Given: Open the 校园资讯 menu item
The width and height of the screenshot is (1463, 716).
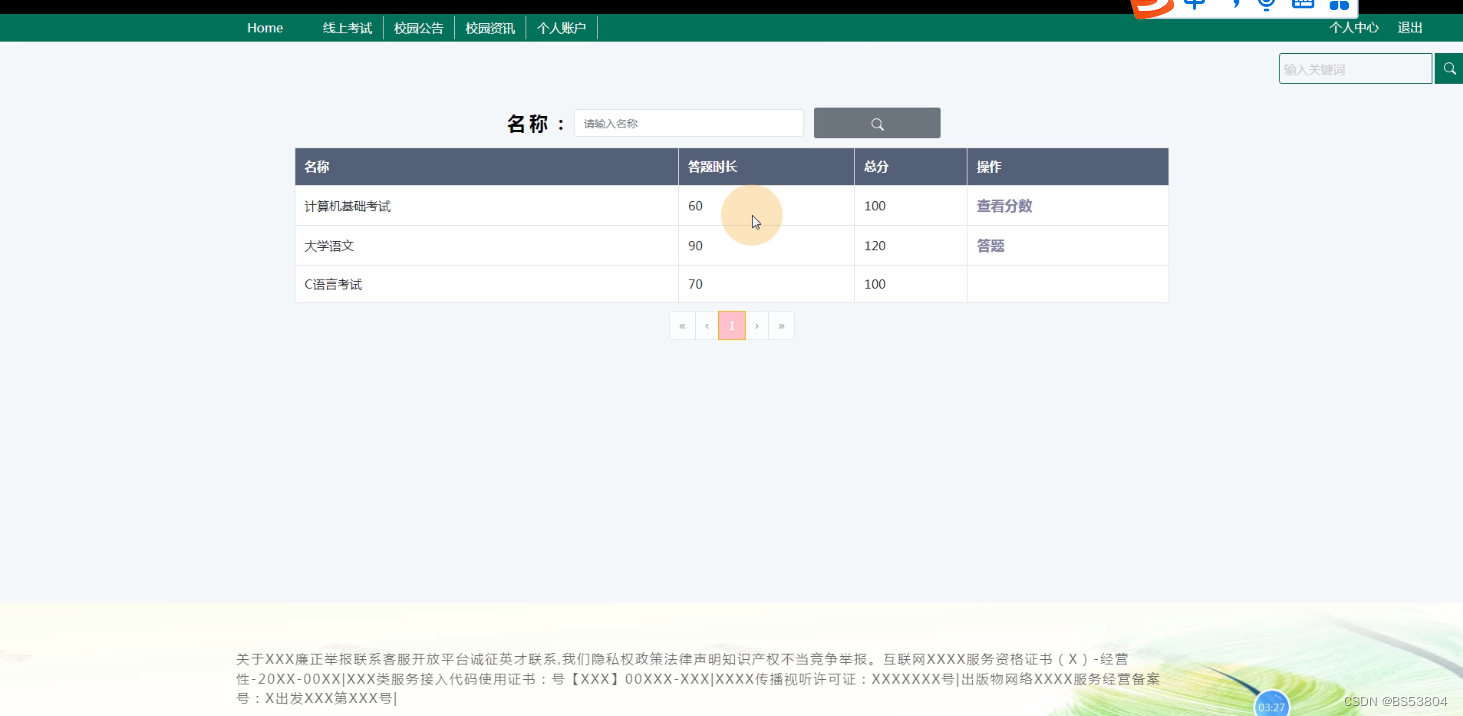Looking at the screenshot, I should (490, 28).
